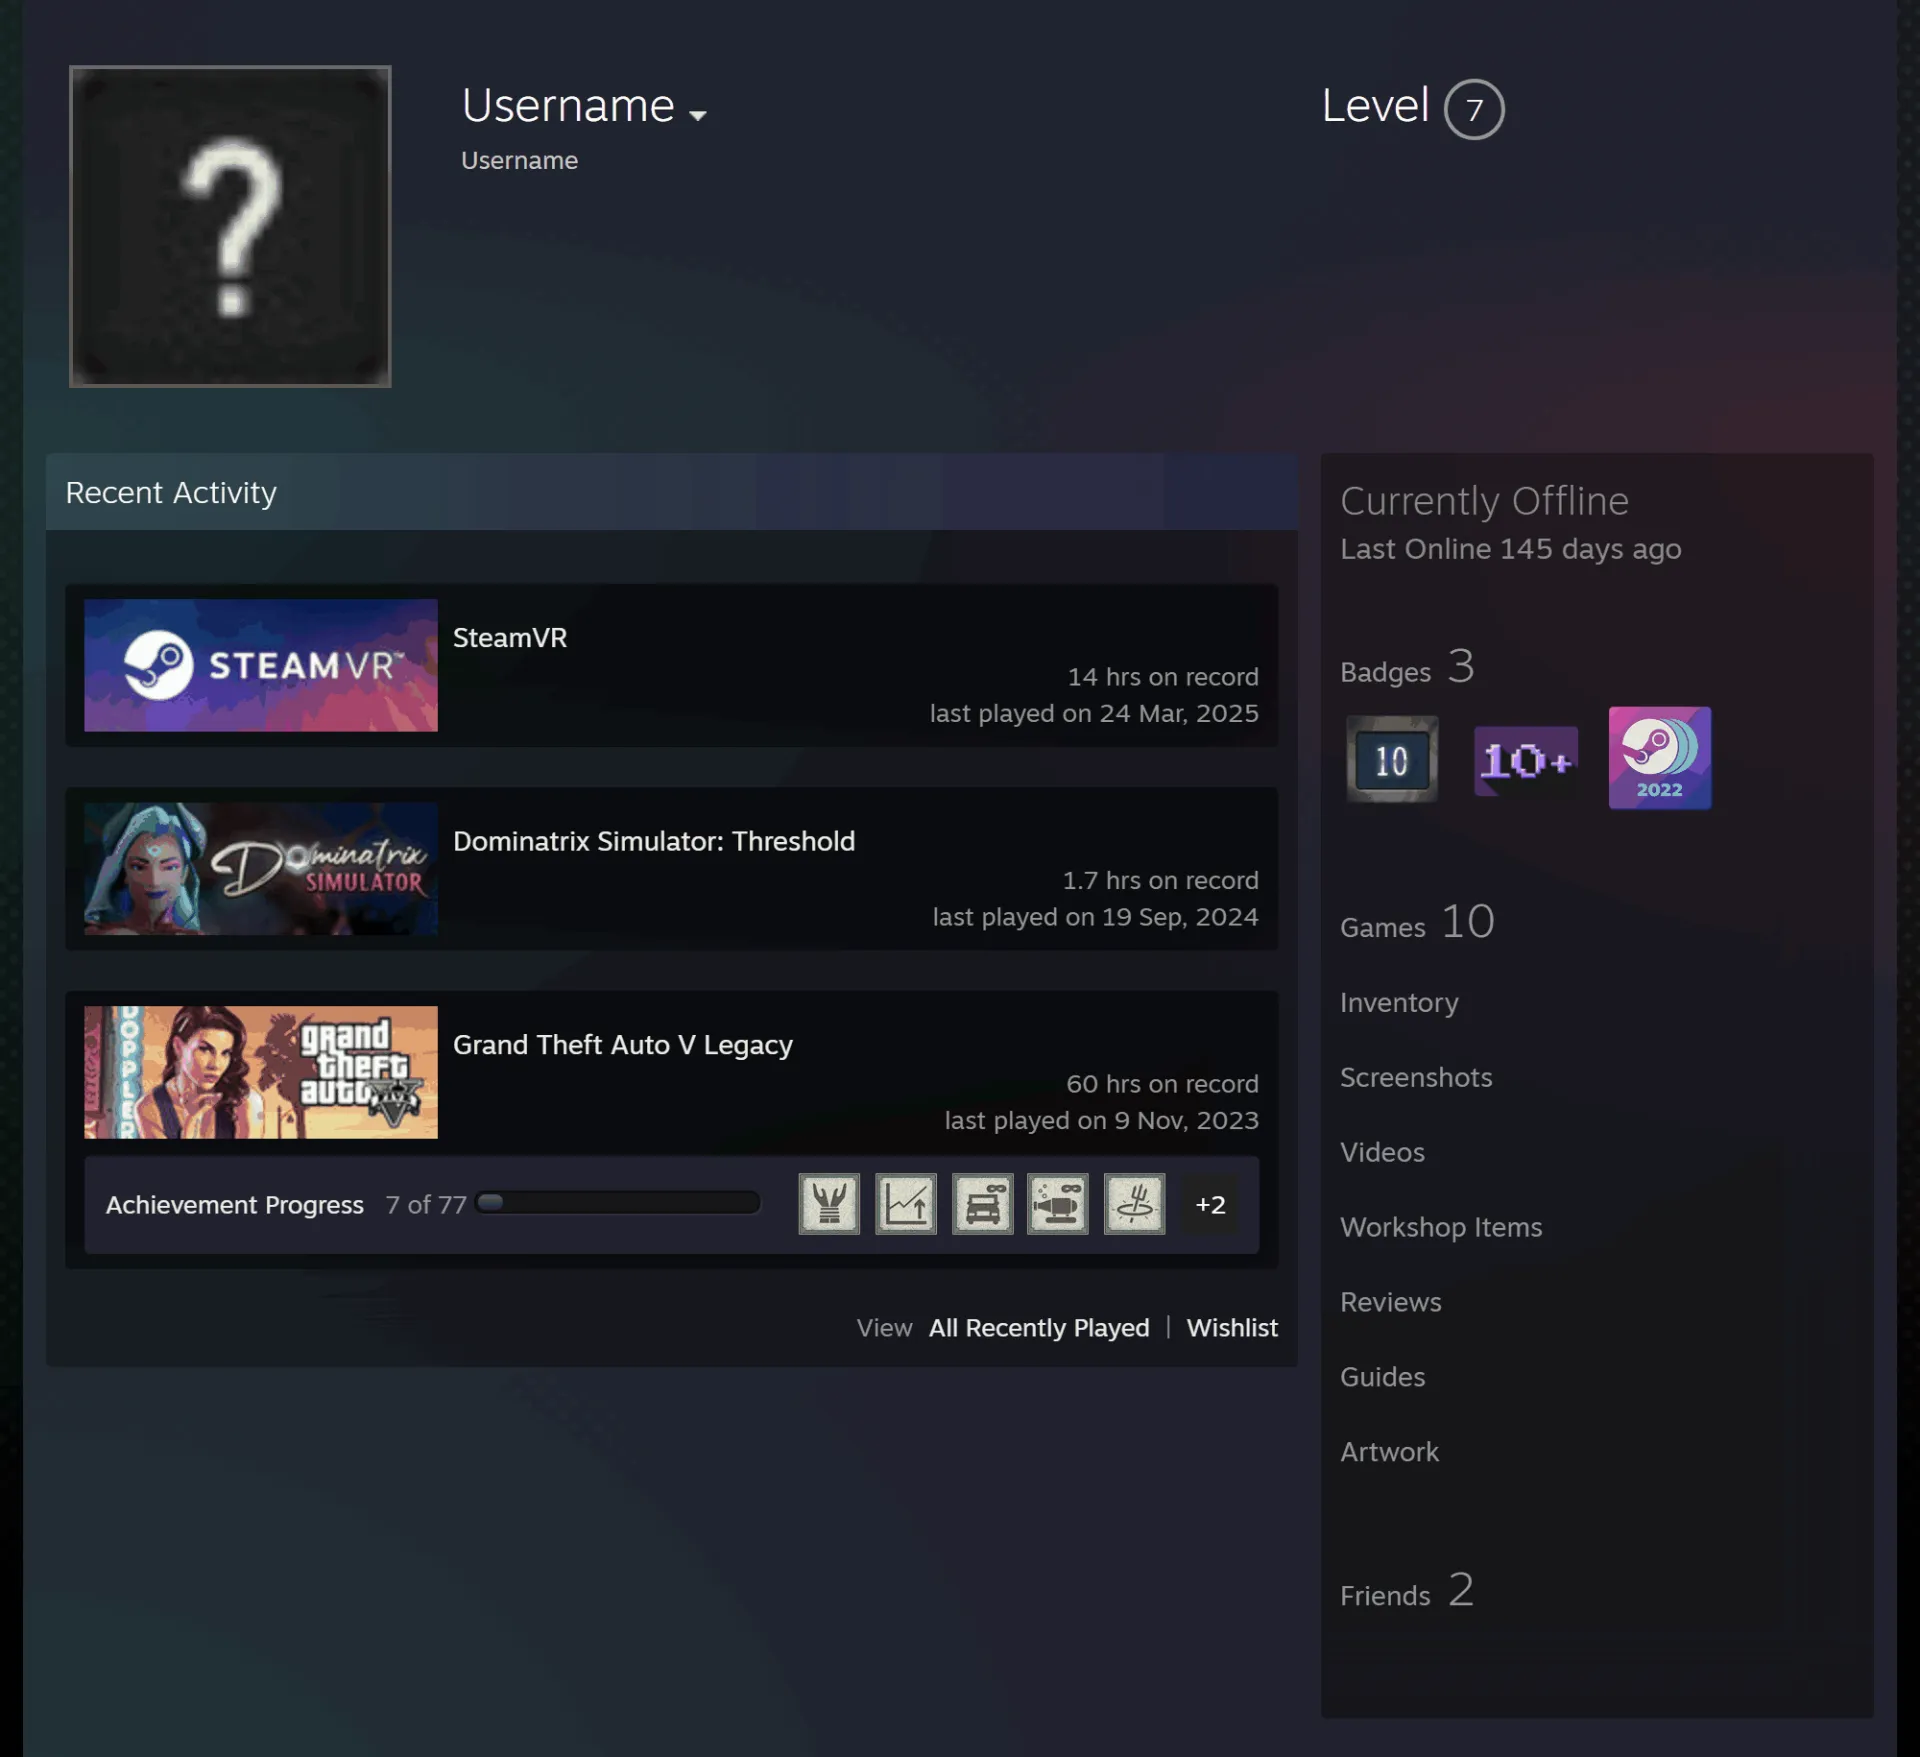Open the Badges section
The image size is (1920, 1757).
point(1407,668)
